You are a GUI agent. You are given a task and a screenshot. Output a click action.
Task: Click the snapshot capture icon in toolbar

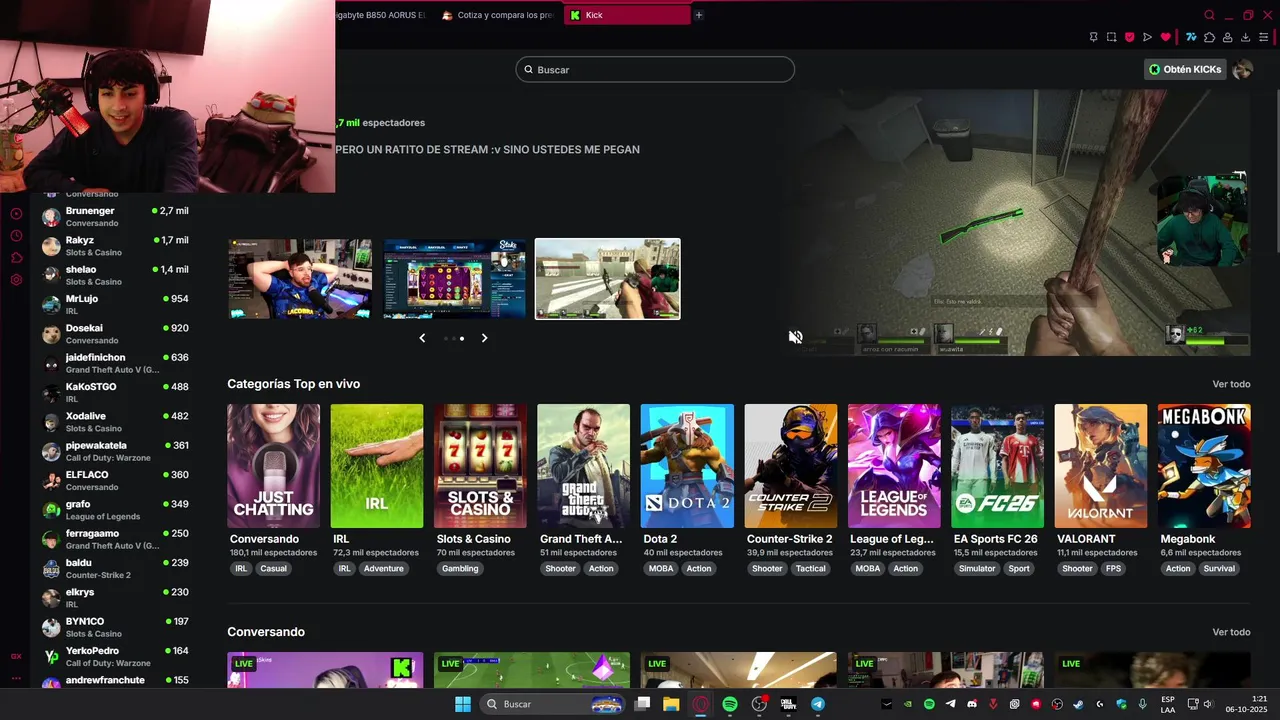tap(1111, 37)
